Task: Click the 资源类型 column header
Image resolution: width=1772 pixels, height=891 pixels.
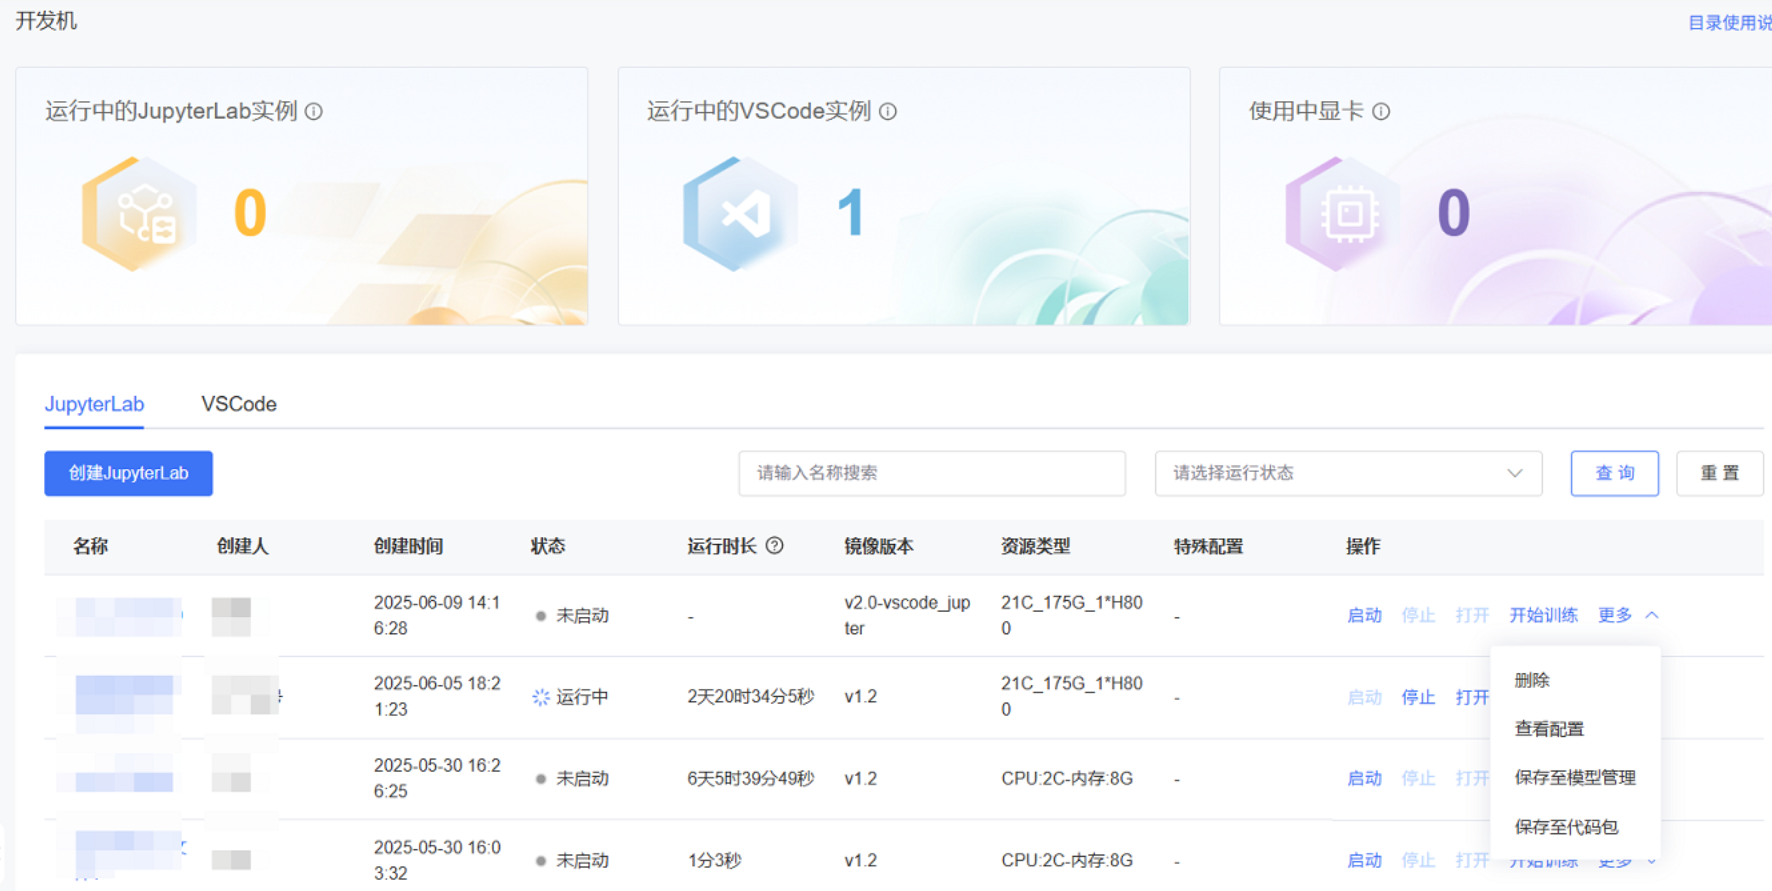Action: [x=1036, y=546]
